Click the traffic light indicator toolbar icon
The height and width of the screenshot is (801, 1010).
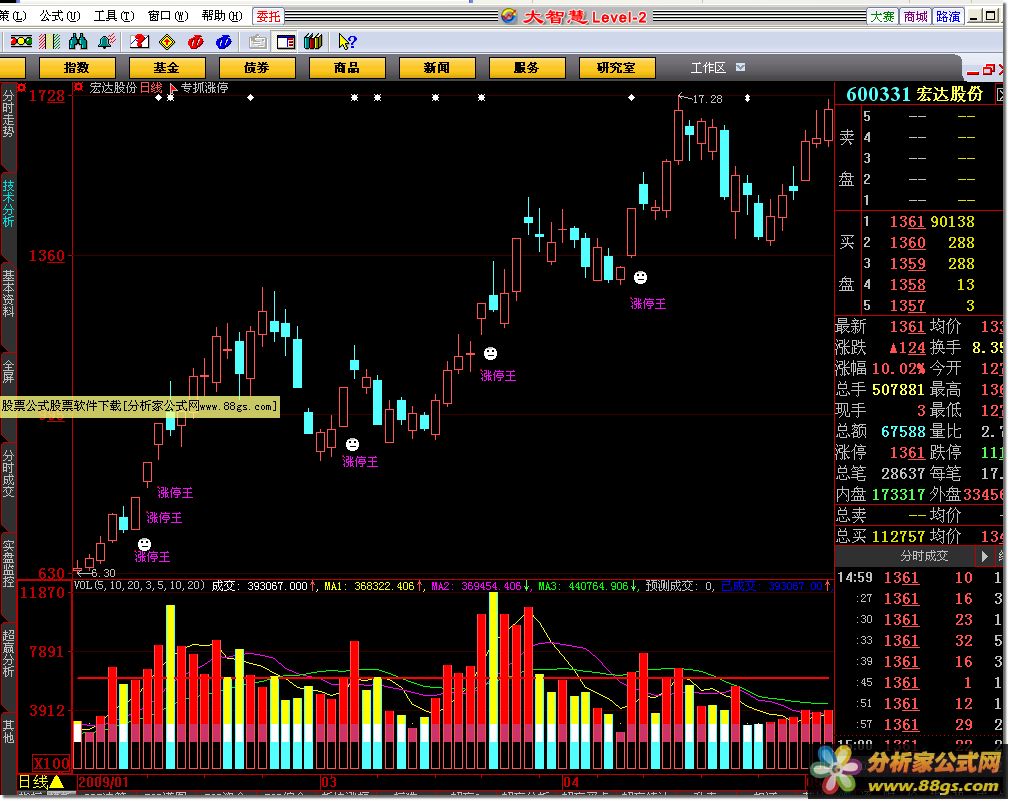pos(21,42)
